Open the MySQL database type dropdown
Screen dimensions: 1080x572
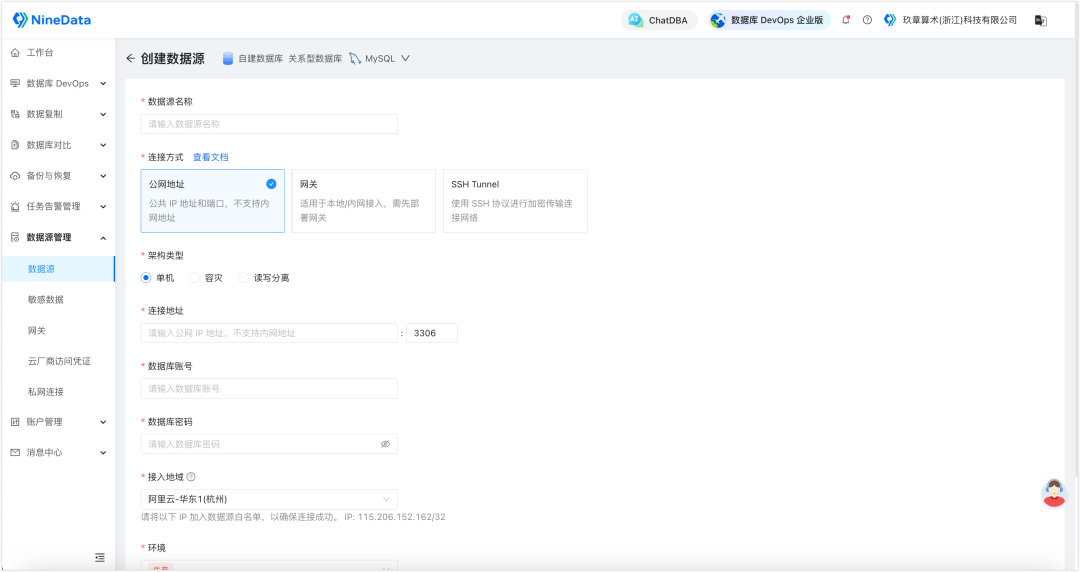click(x=405, y=59)
